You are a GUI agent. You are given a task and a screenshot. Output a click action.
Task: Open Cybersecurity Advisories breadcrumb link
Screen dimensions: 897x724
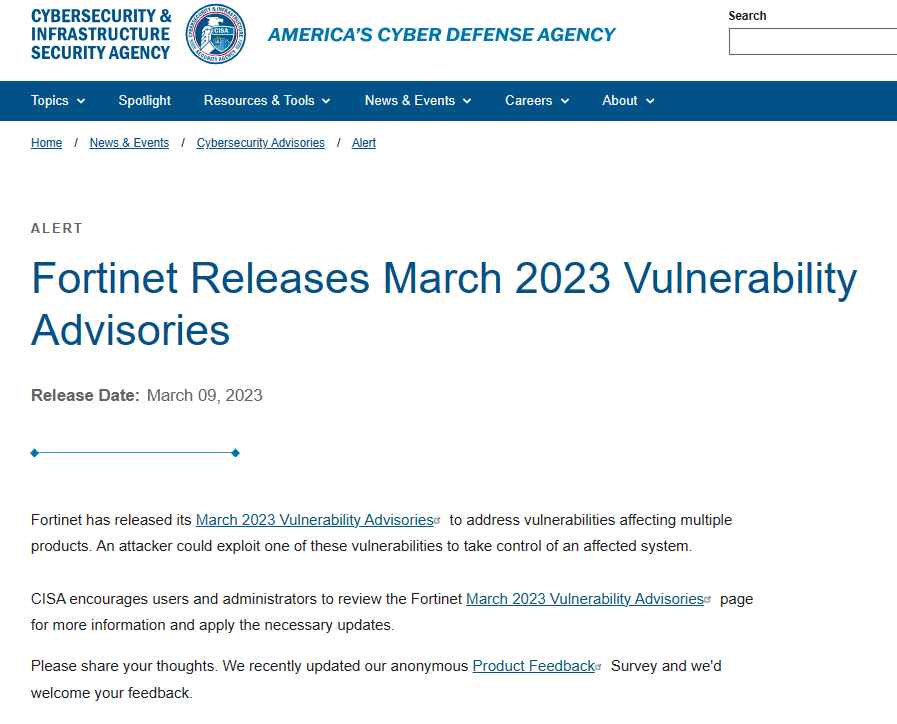point(260,143)
